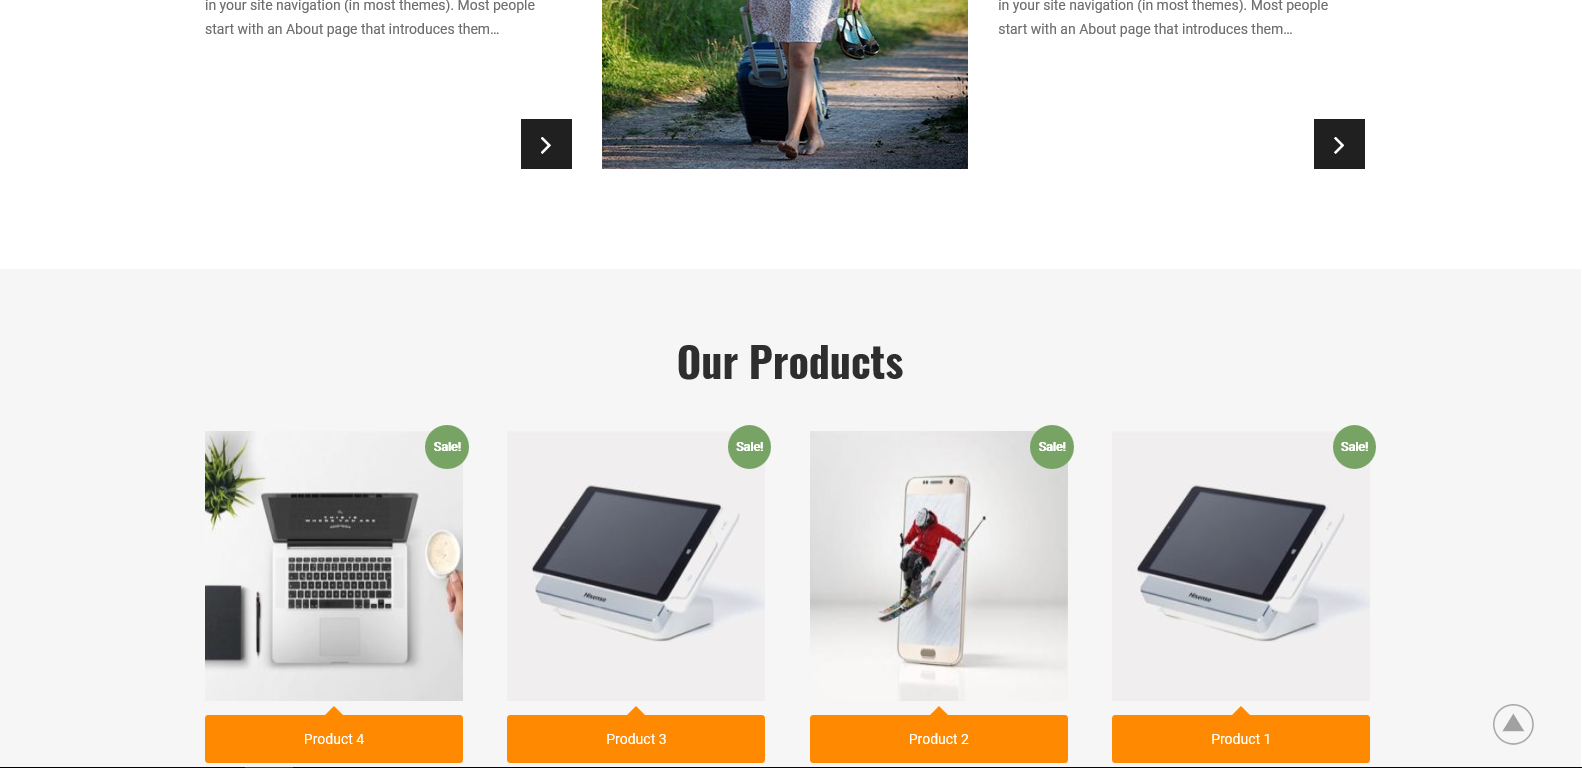Select the laptop product image
The image size is (1582, 768).
[x=334, y=566]
